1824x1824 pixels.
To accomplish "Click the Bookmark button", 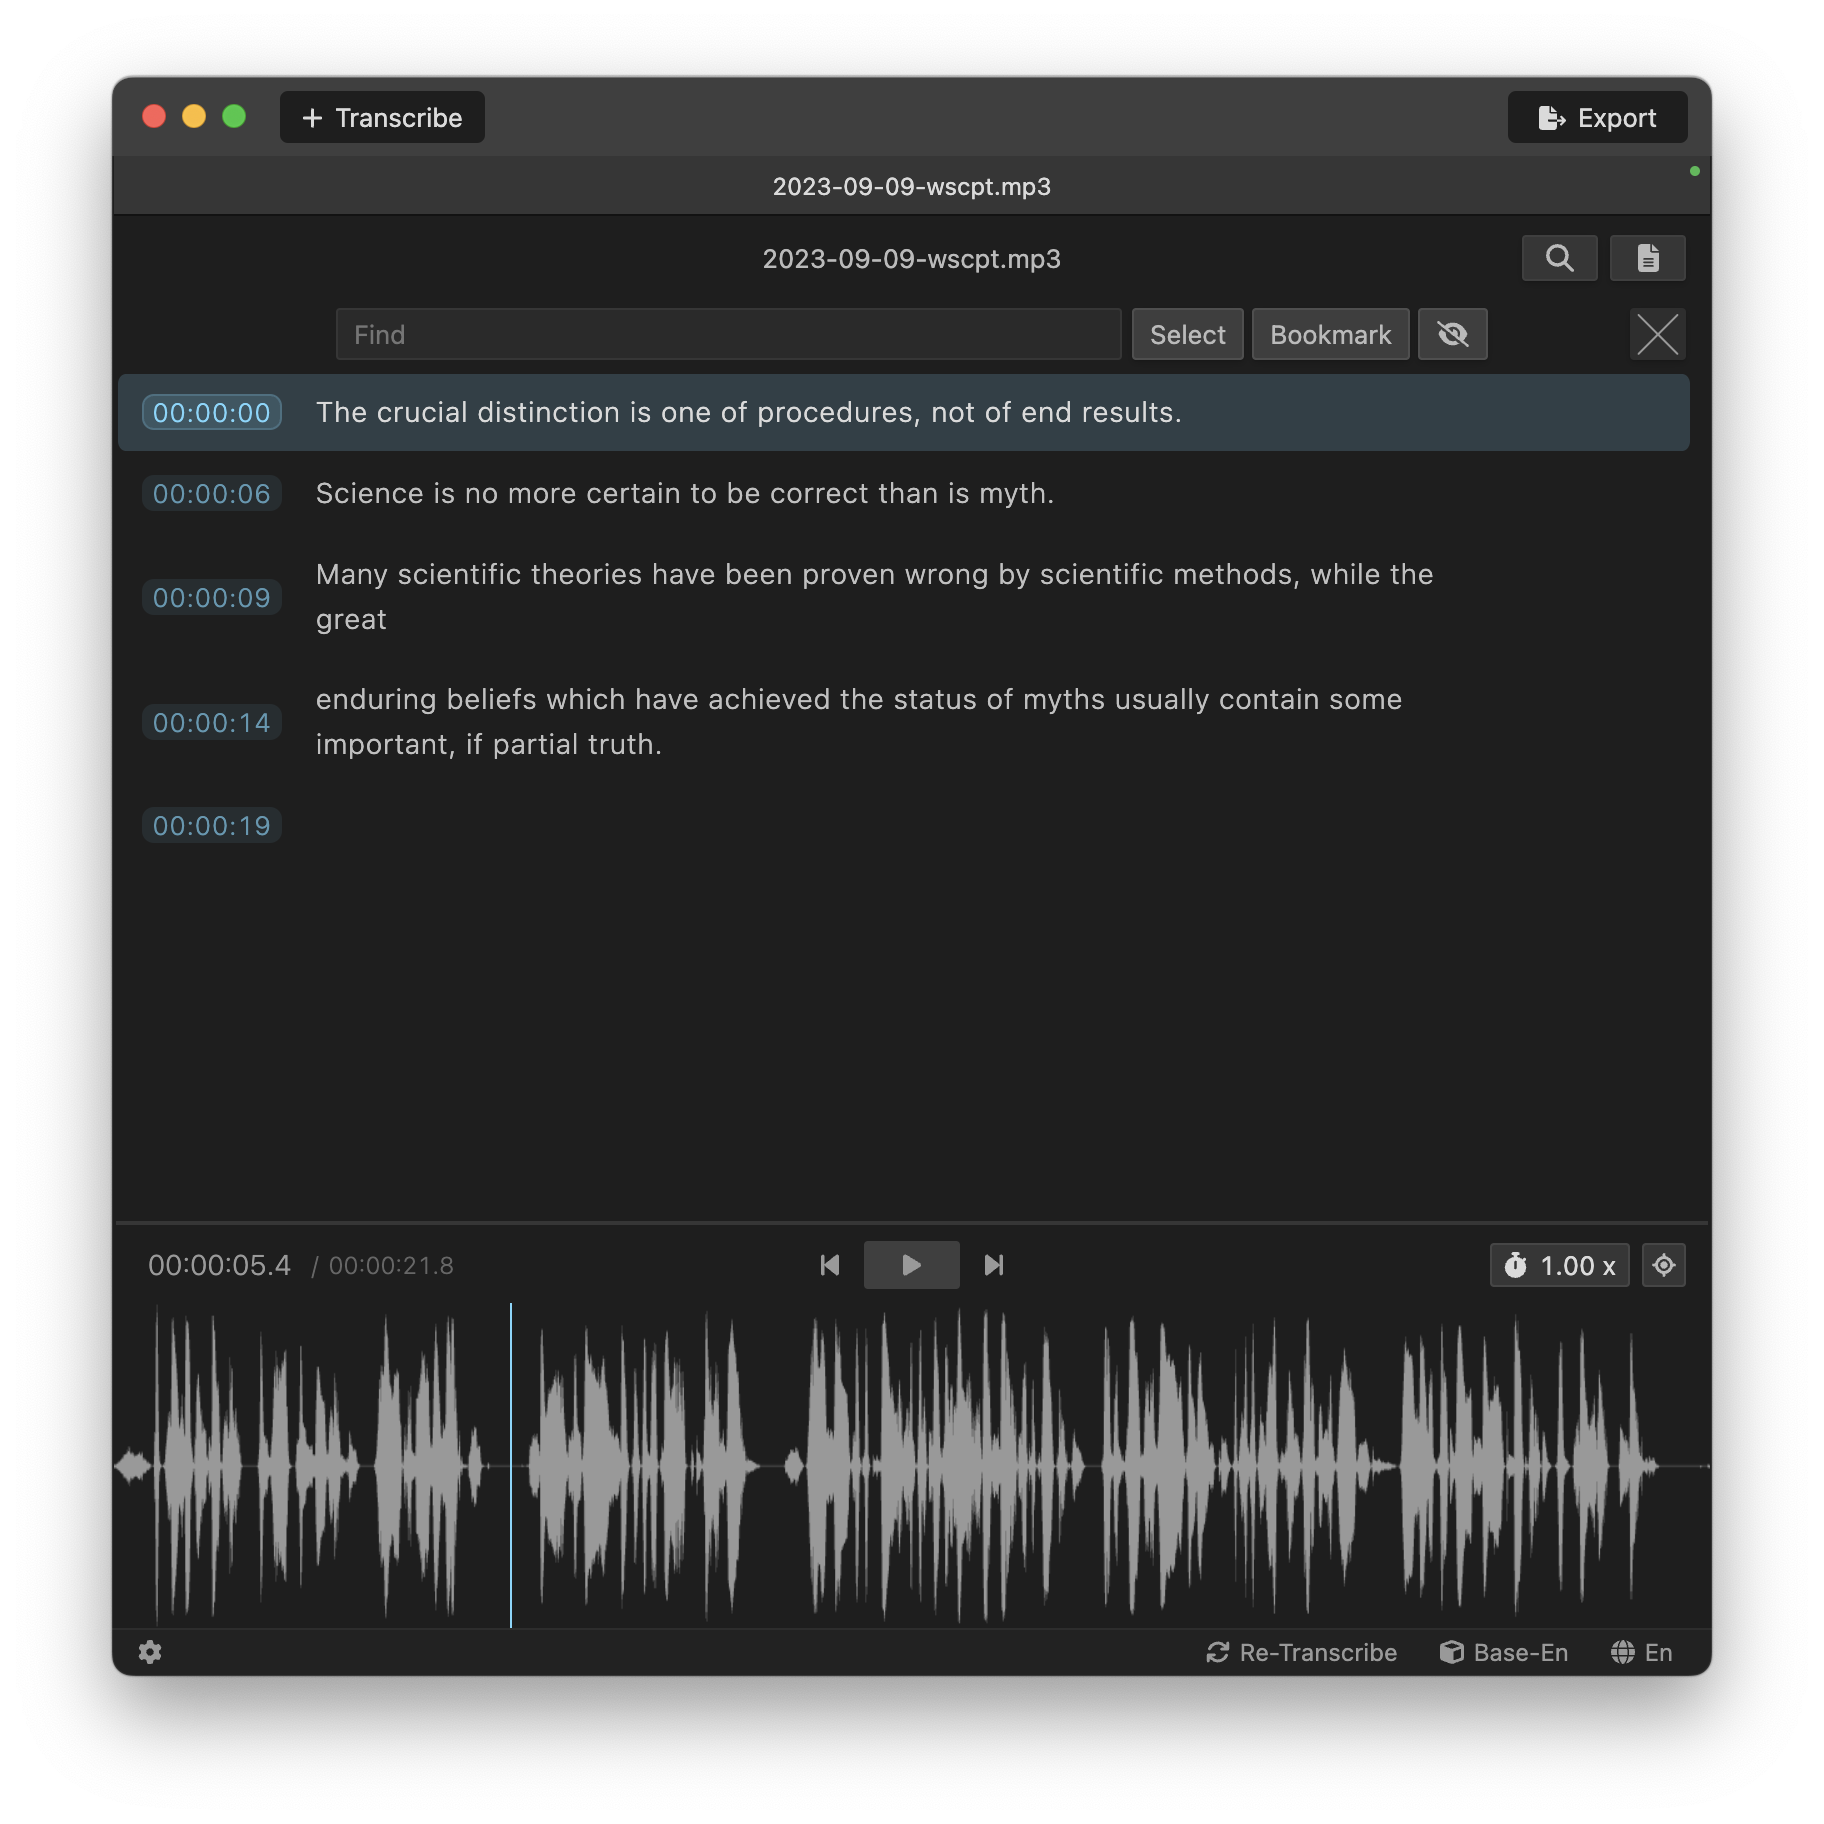I will 1330,334.
